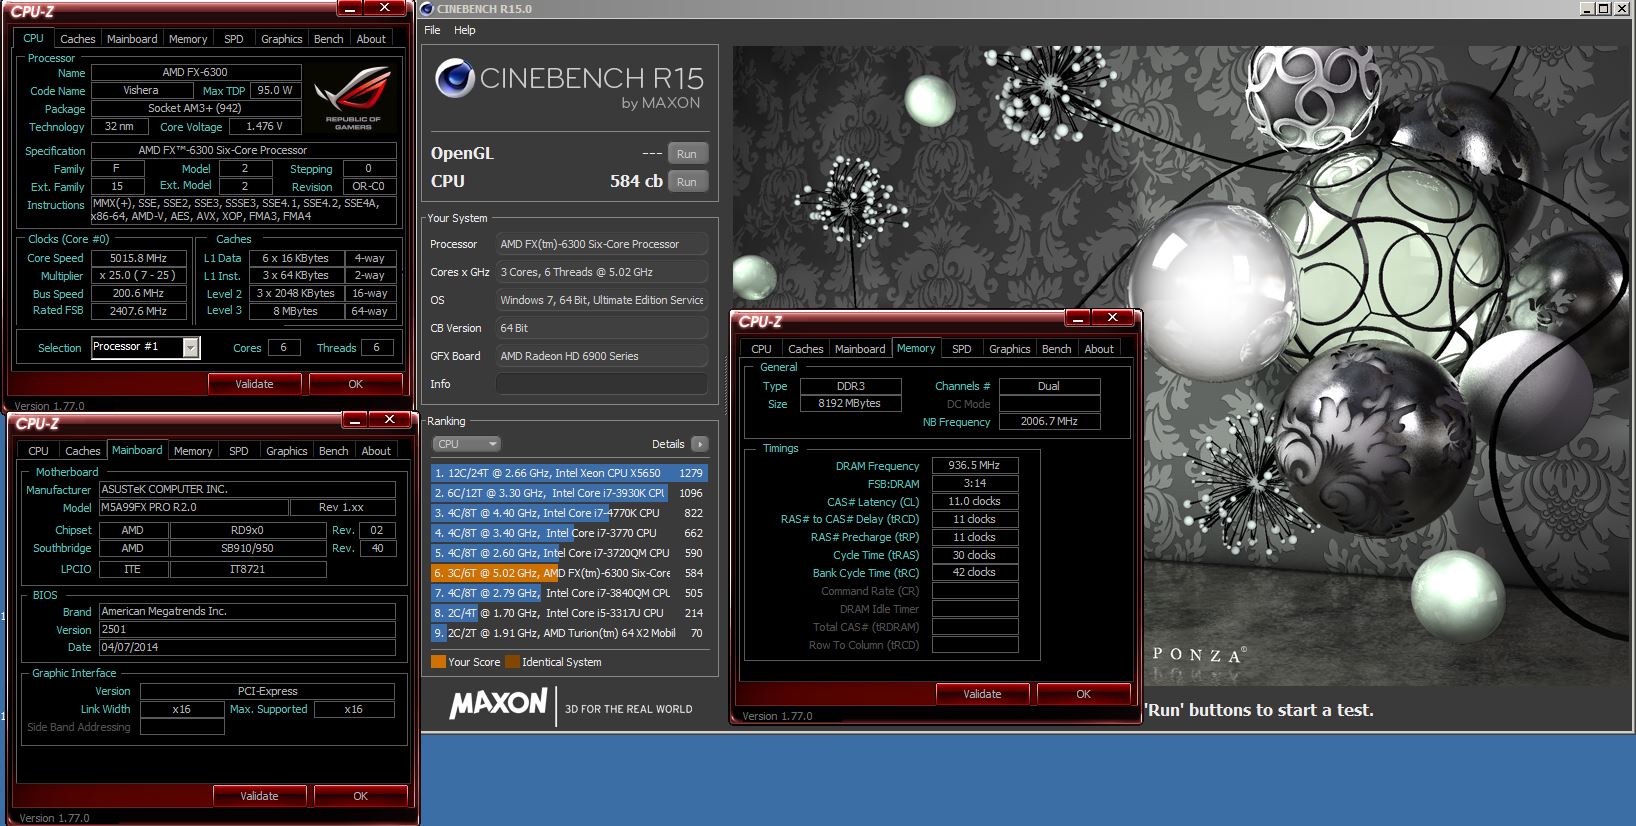Run the CPU benchmark

[x=687, y=182]
